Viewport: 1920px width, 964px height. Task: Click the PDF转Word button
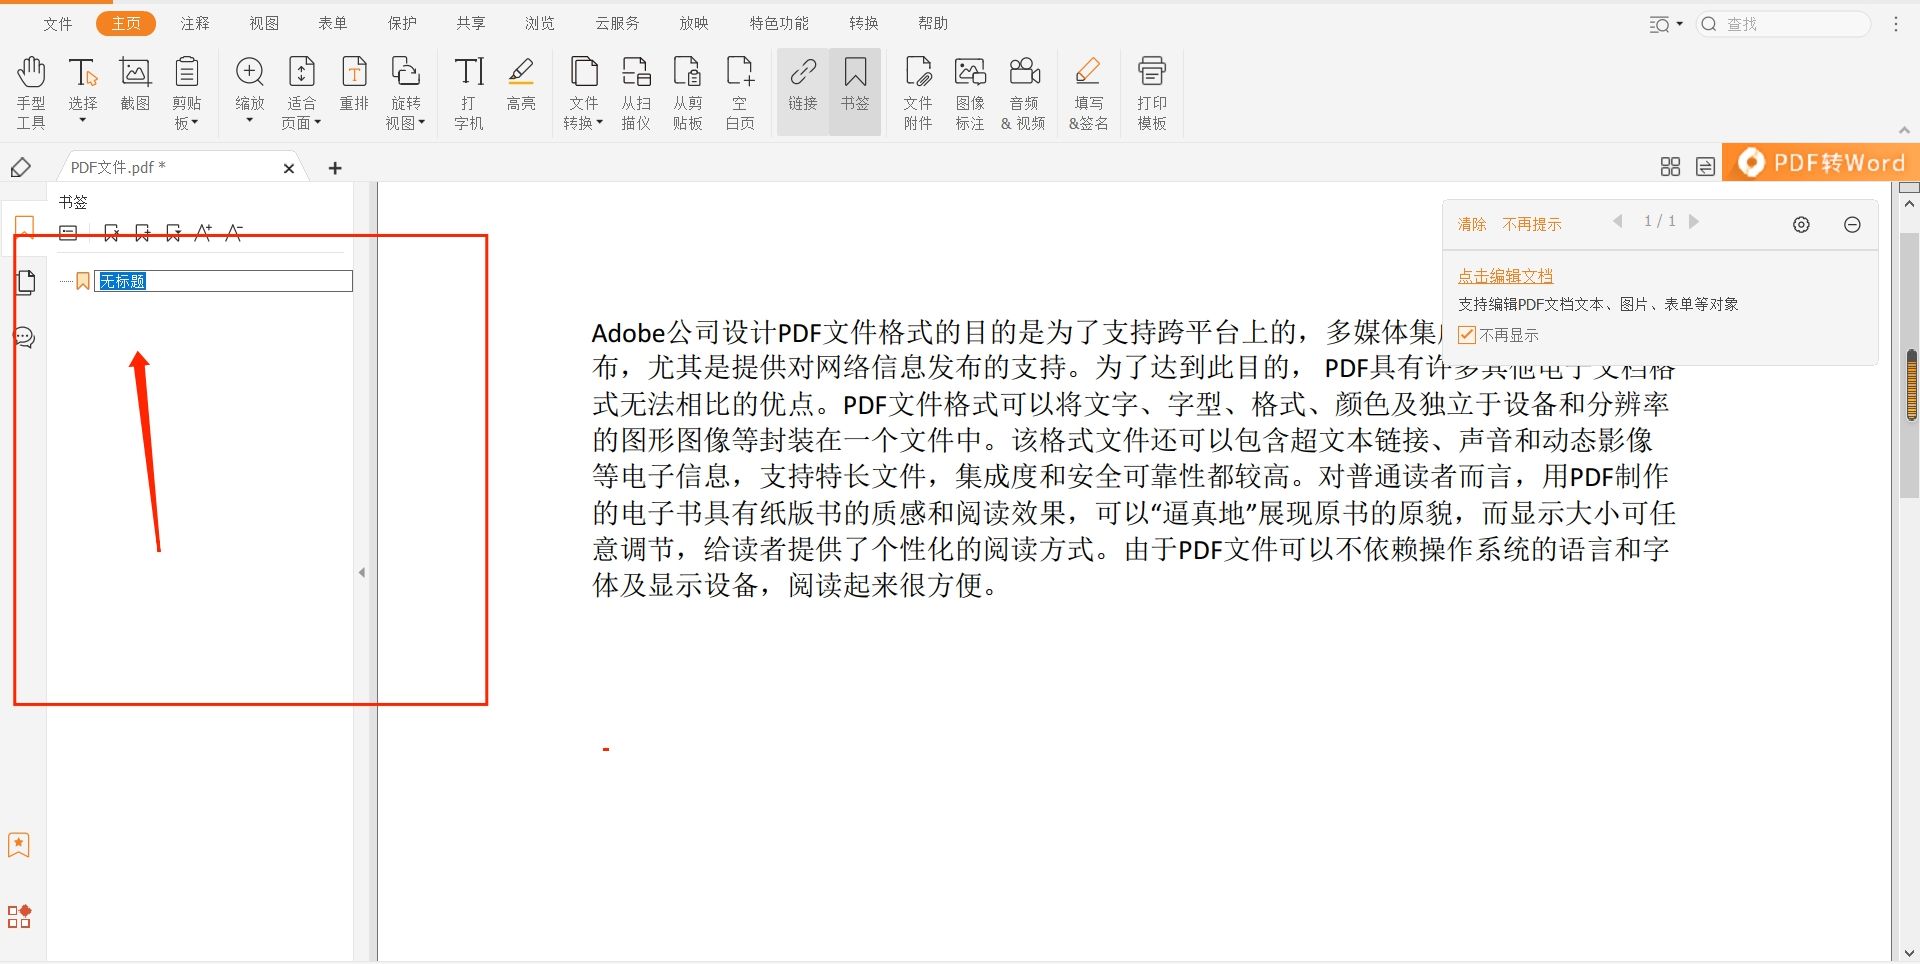coord(1820,162)
